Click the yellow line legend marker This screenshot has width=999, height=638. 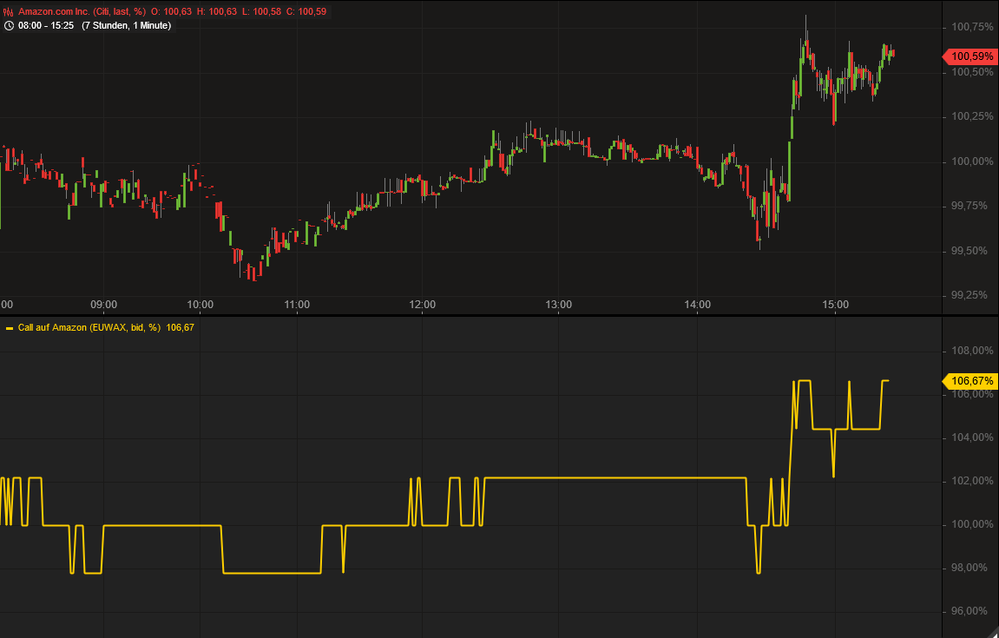click(x=9, y=327)
